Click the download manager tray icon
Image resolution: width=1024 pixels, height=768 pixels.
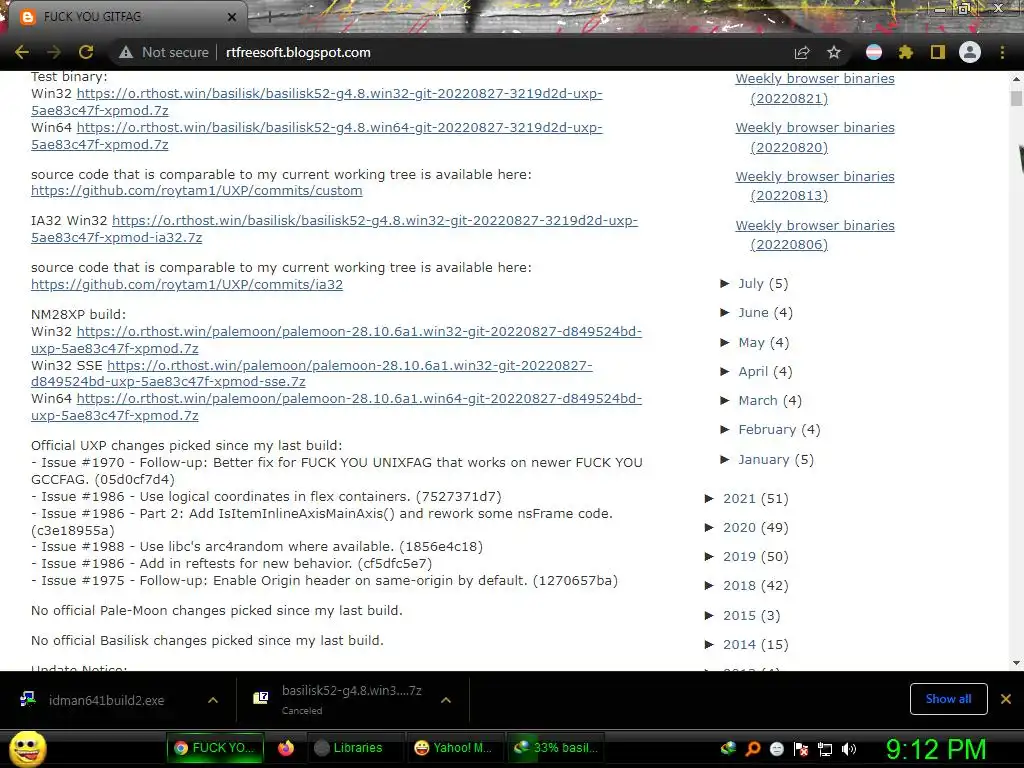pos(728,749)
